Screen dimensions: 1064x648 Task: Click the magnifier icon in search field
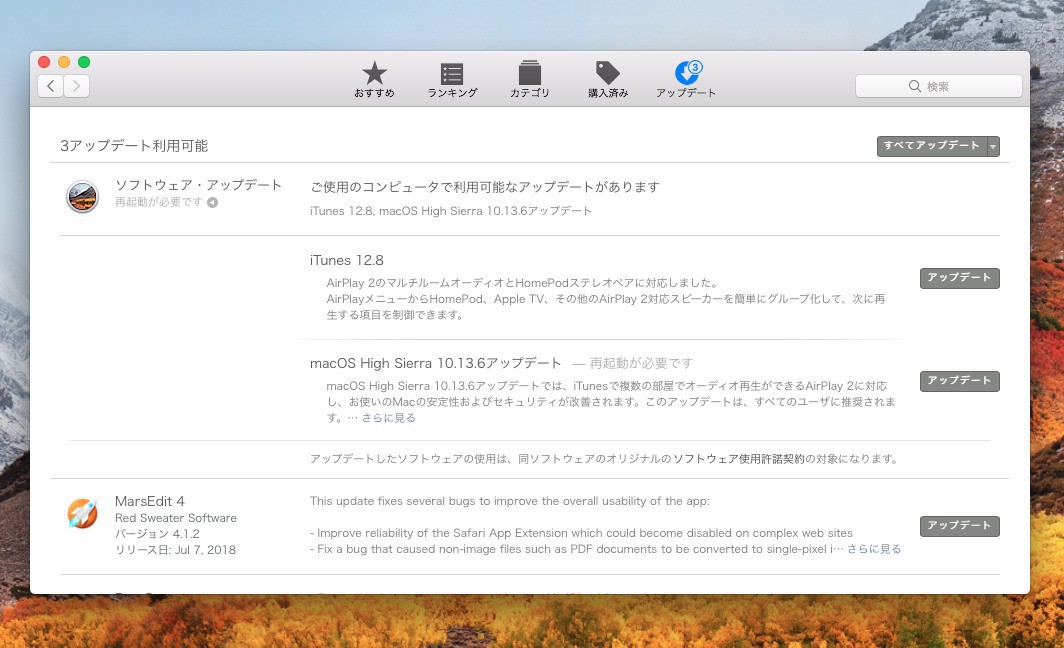[915, 86]
